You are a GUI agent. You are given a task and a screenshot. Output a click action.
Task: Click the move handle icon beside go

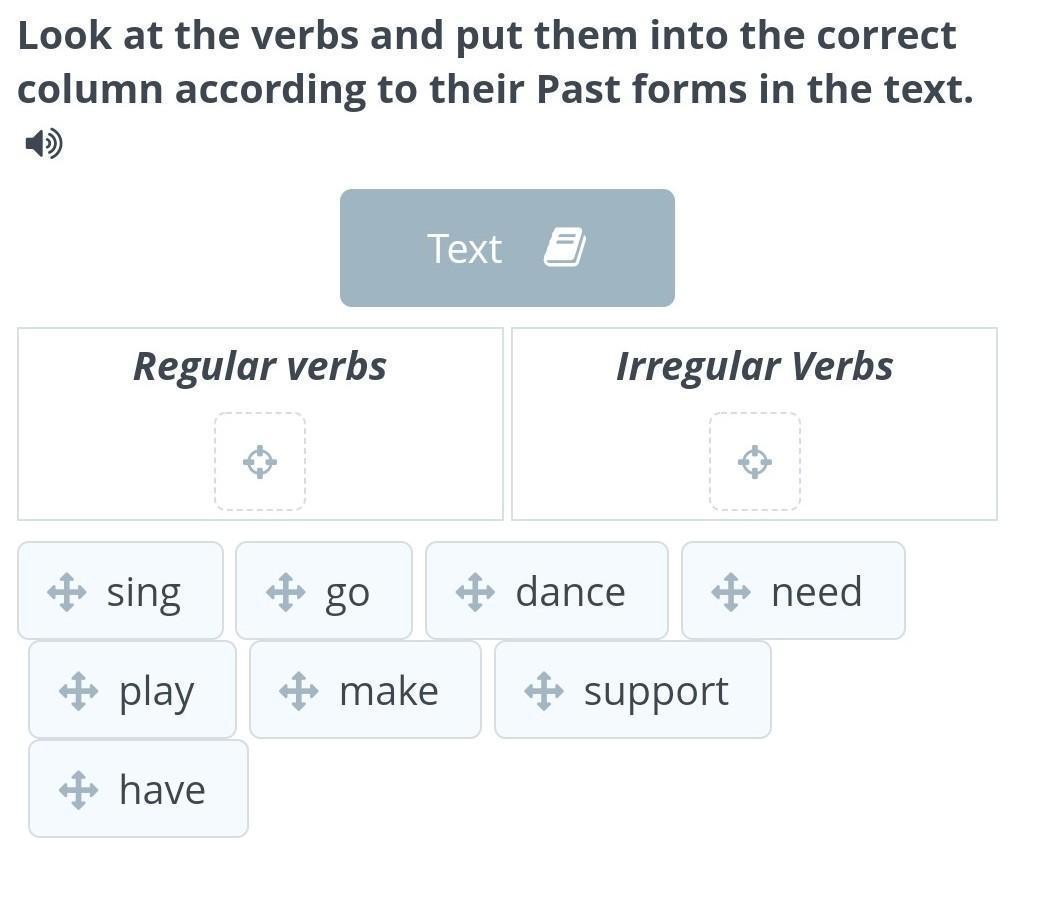pyautogui.click(x=286, y=592)
